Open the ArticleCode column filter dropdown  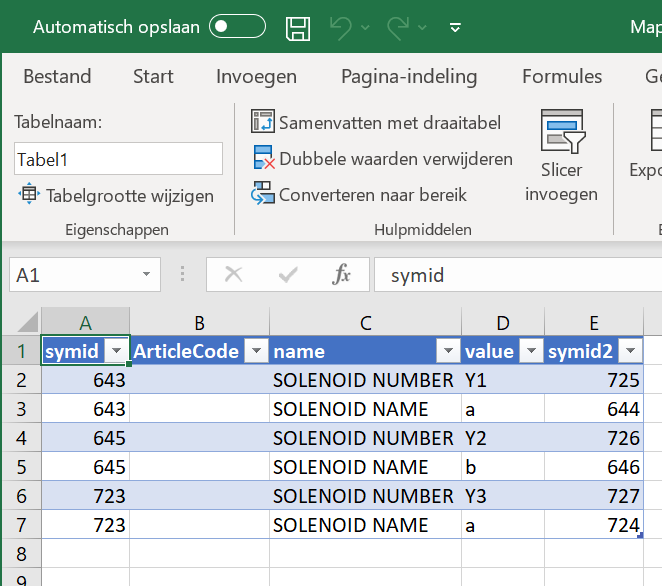coord(256,351)
